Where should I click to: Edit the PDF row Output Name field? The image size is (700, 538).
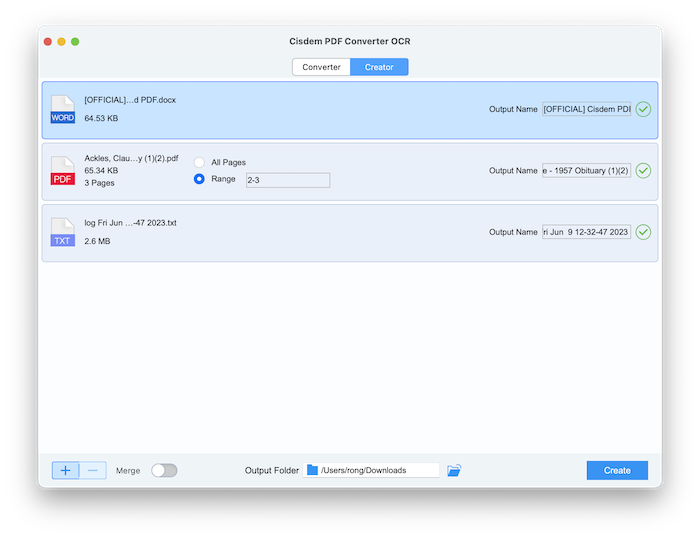pyautogui.click(x=586, y=171)
